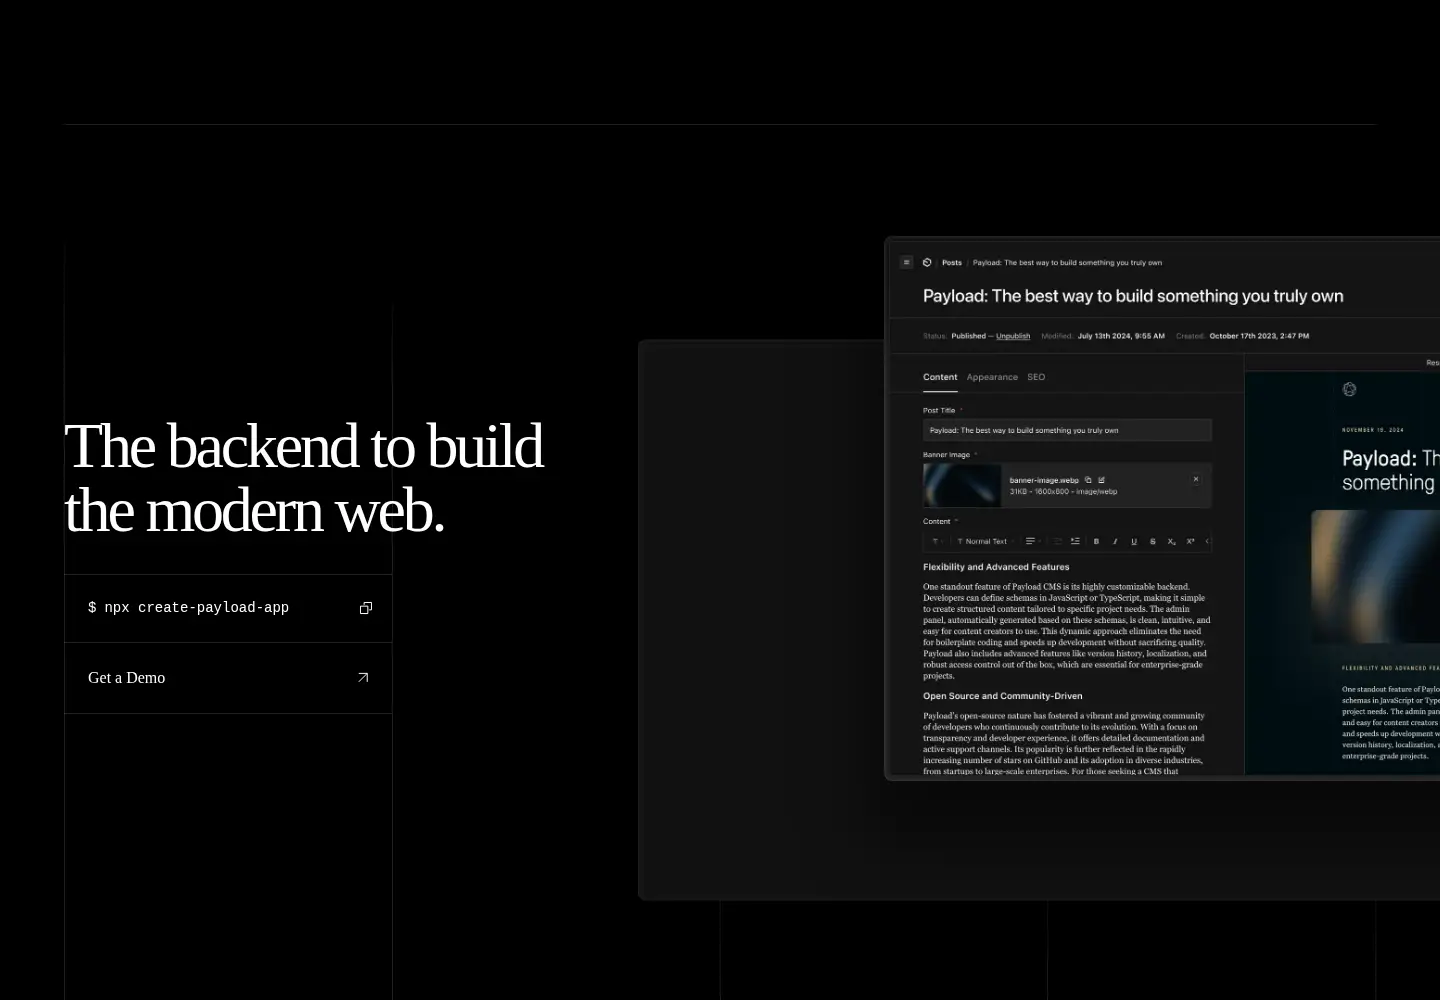
Task: Click the Get a Demo link
Action: (x=228, y=678)
